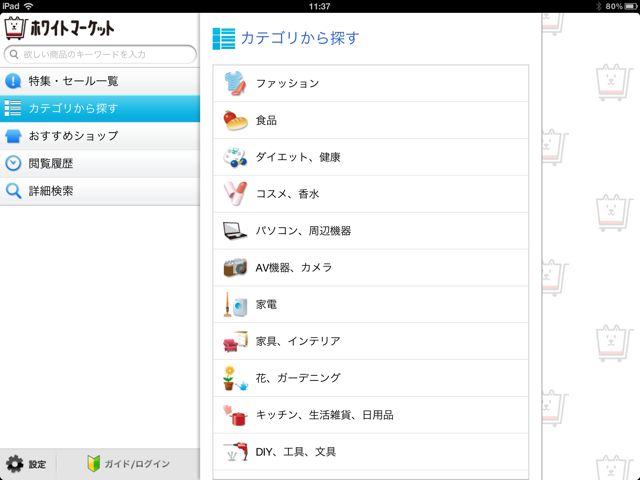
Task: Focus the product keyword search field
Action: tap(100, 54)
